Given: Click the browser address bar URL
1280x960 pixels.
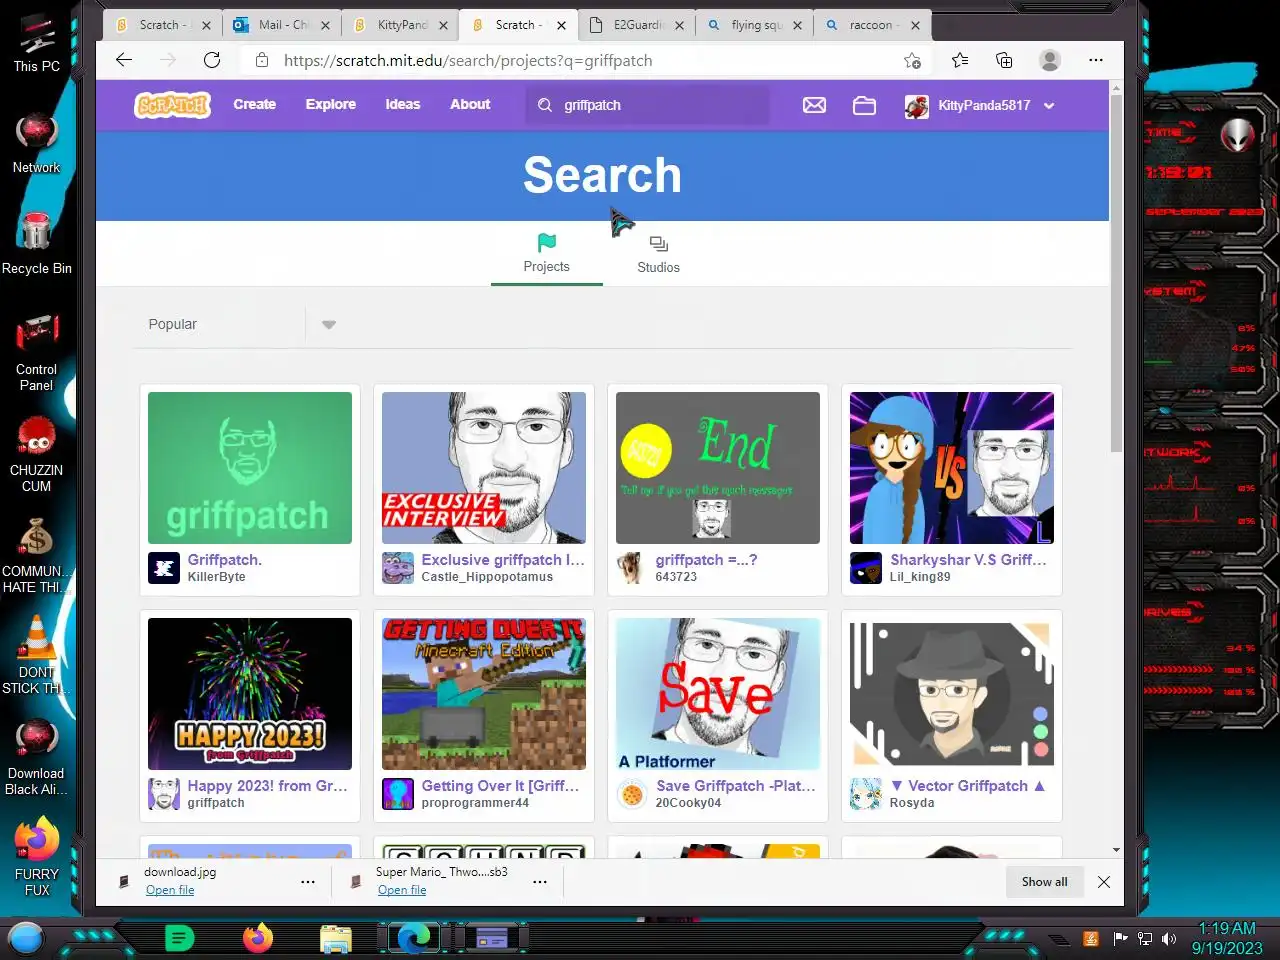Looking at the screenshot, I should point(468,60).
